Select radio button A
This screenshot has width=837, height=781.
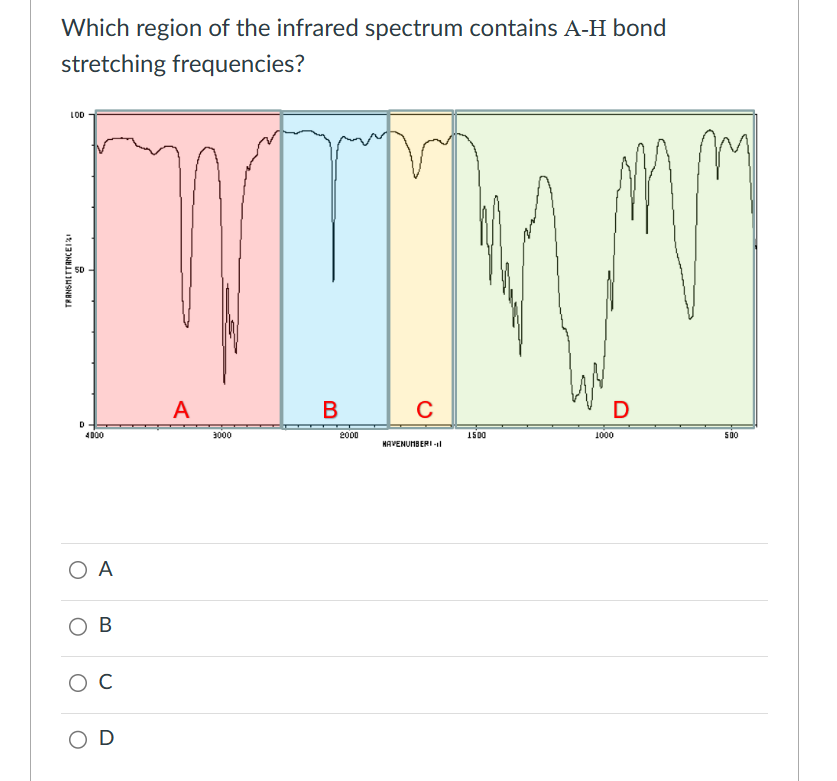[x=76, y=570]
